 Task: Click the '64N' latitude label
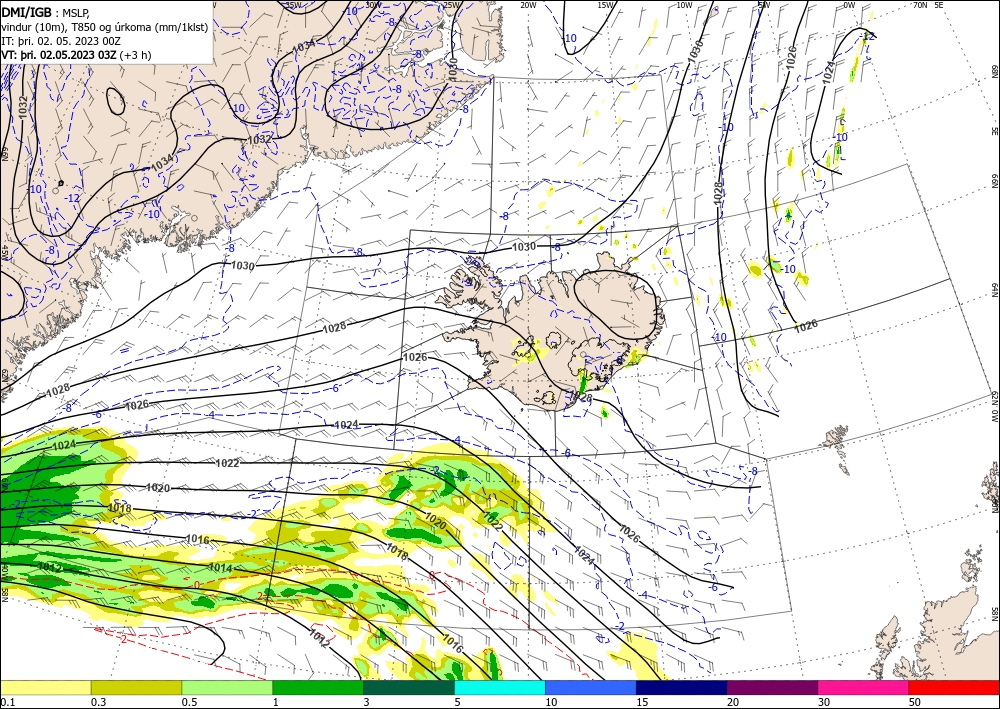click(x=995, y=290)
